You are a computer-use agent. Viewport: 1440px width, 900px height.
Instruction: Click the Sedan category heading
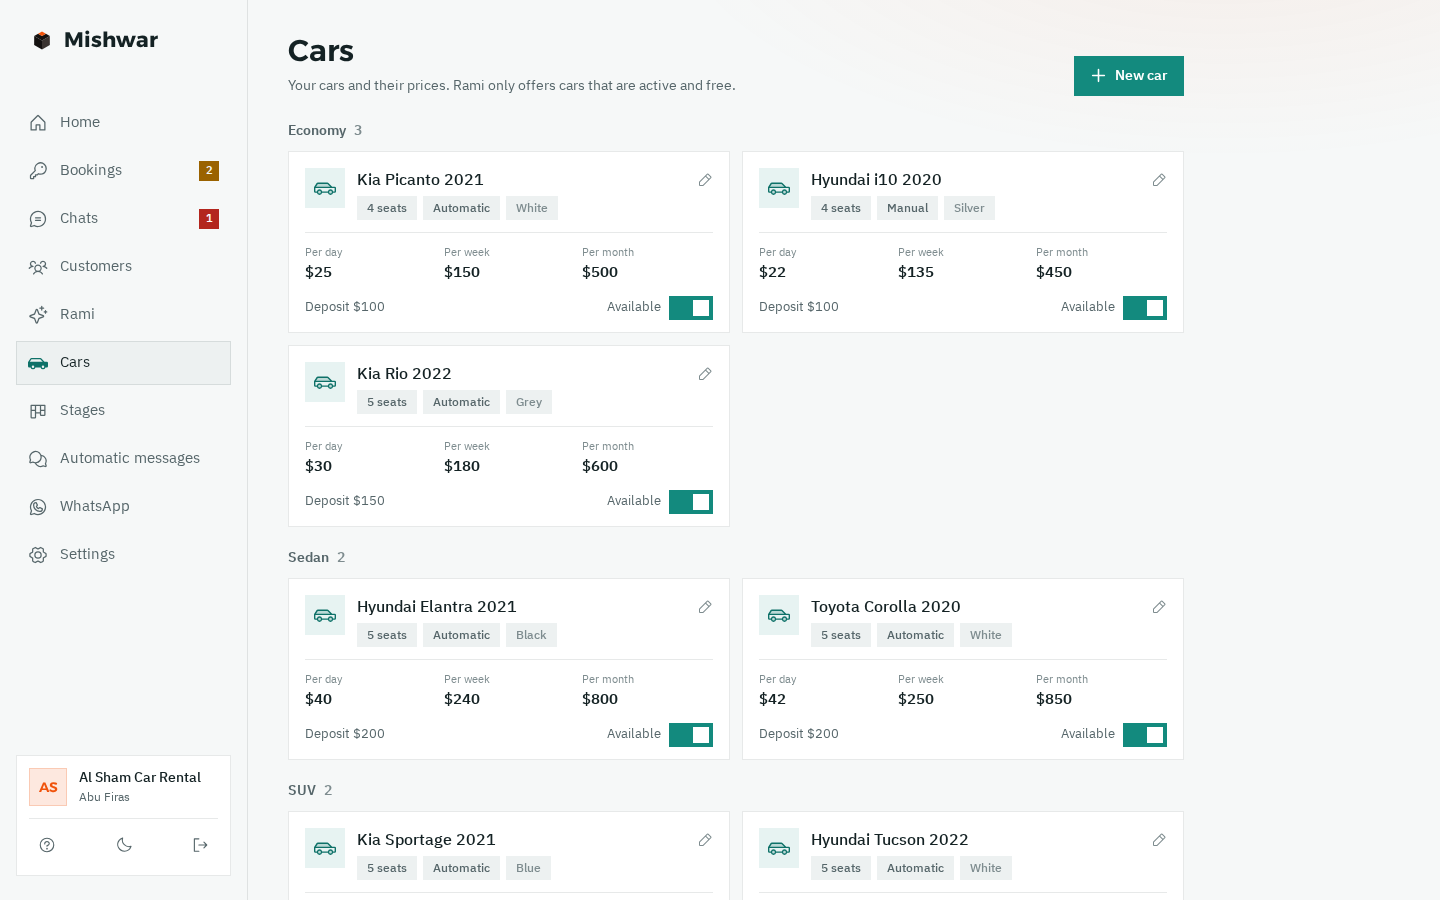308,558
